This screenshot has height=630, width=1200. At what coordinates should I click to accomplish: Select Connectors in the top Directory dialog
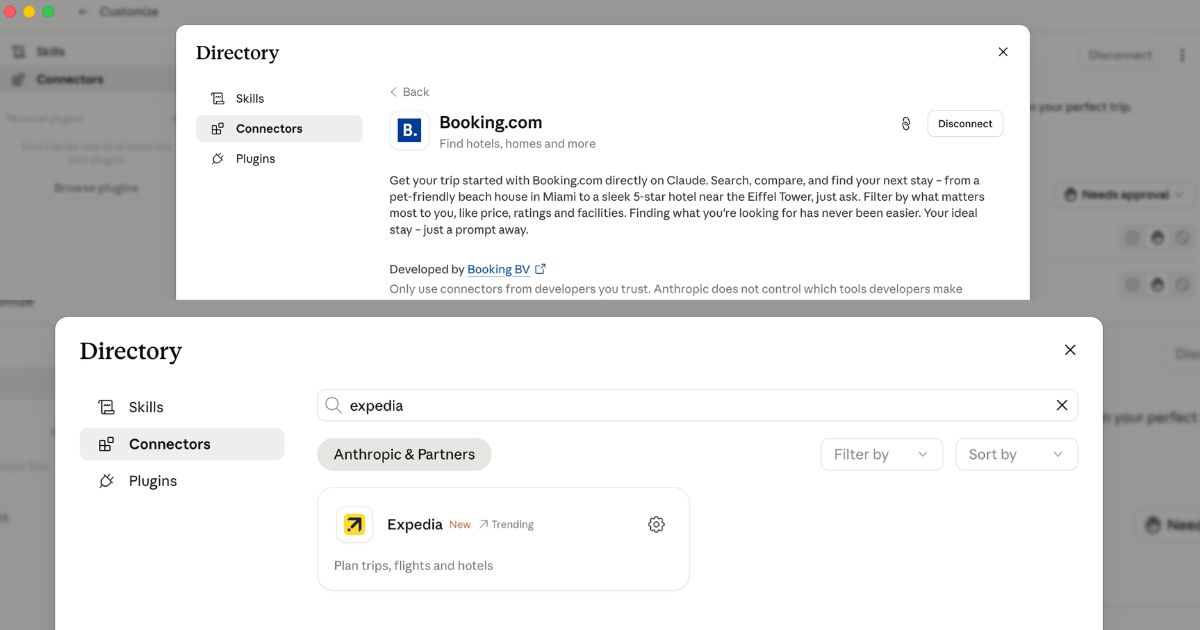click(279, 128)
